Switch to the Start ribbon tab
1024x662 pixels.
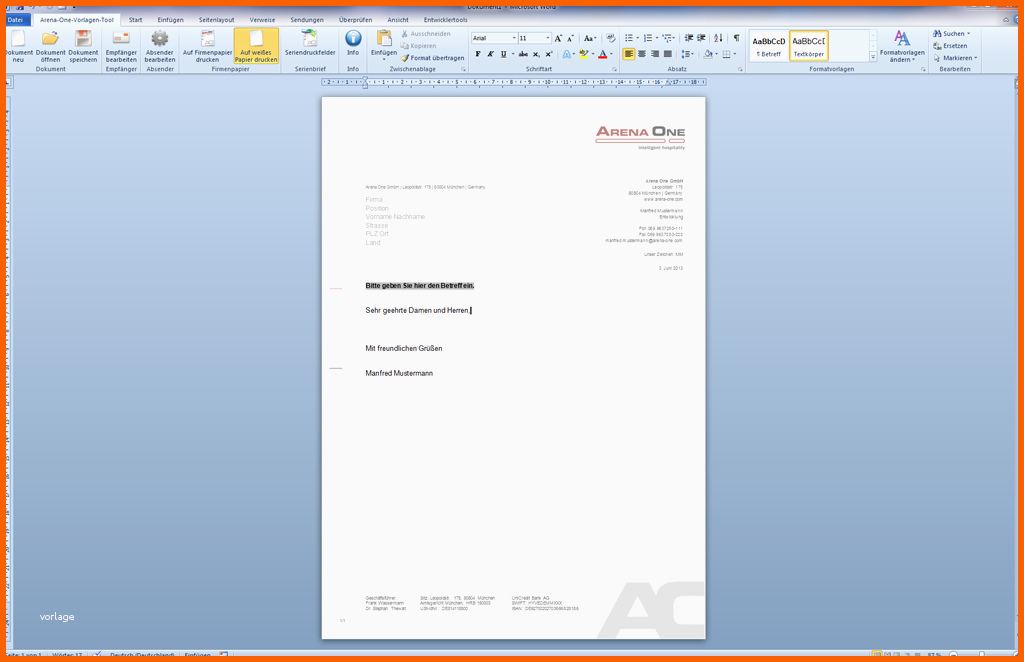pyautogui.click(x=135, y=20)
